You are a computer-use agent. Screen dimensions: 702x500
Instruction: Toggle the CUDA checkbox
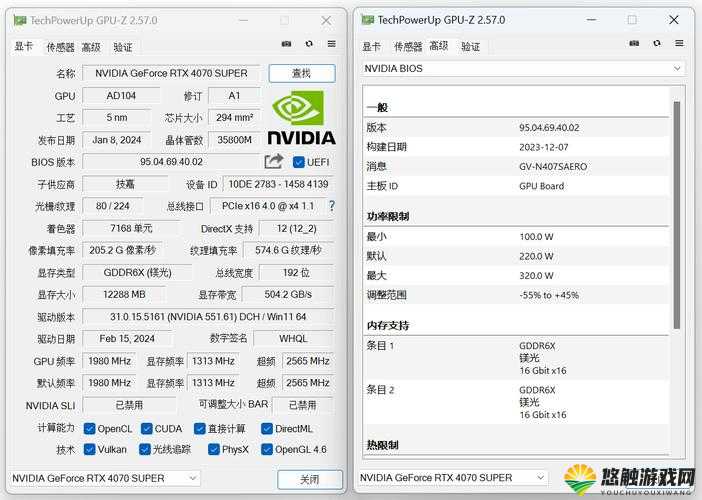pos(146,428)
